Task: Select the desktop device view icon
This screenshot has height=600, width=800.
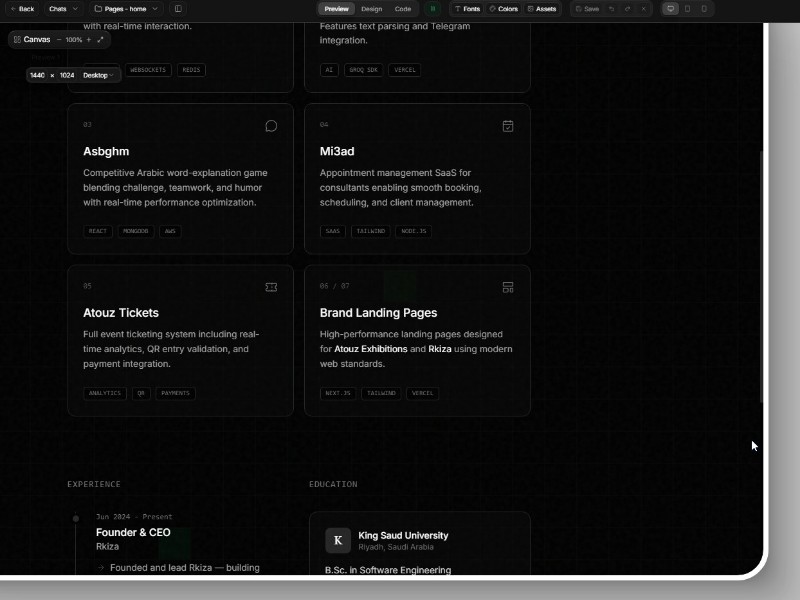Action: point(670,9)
